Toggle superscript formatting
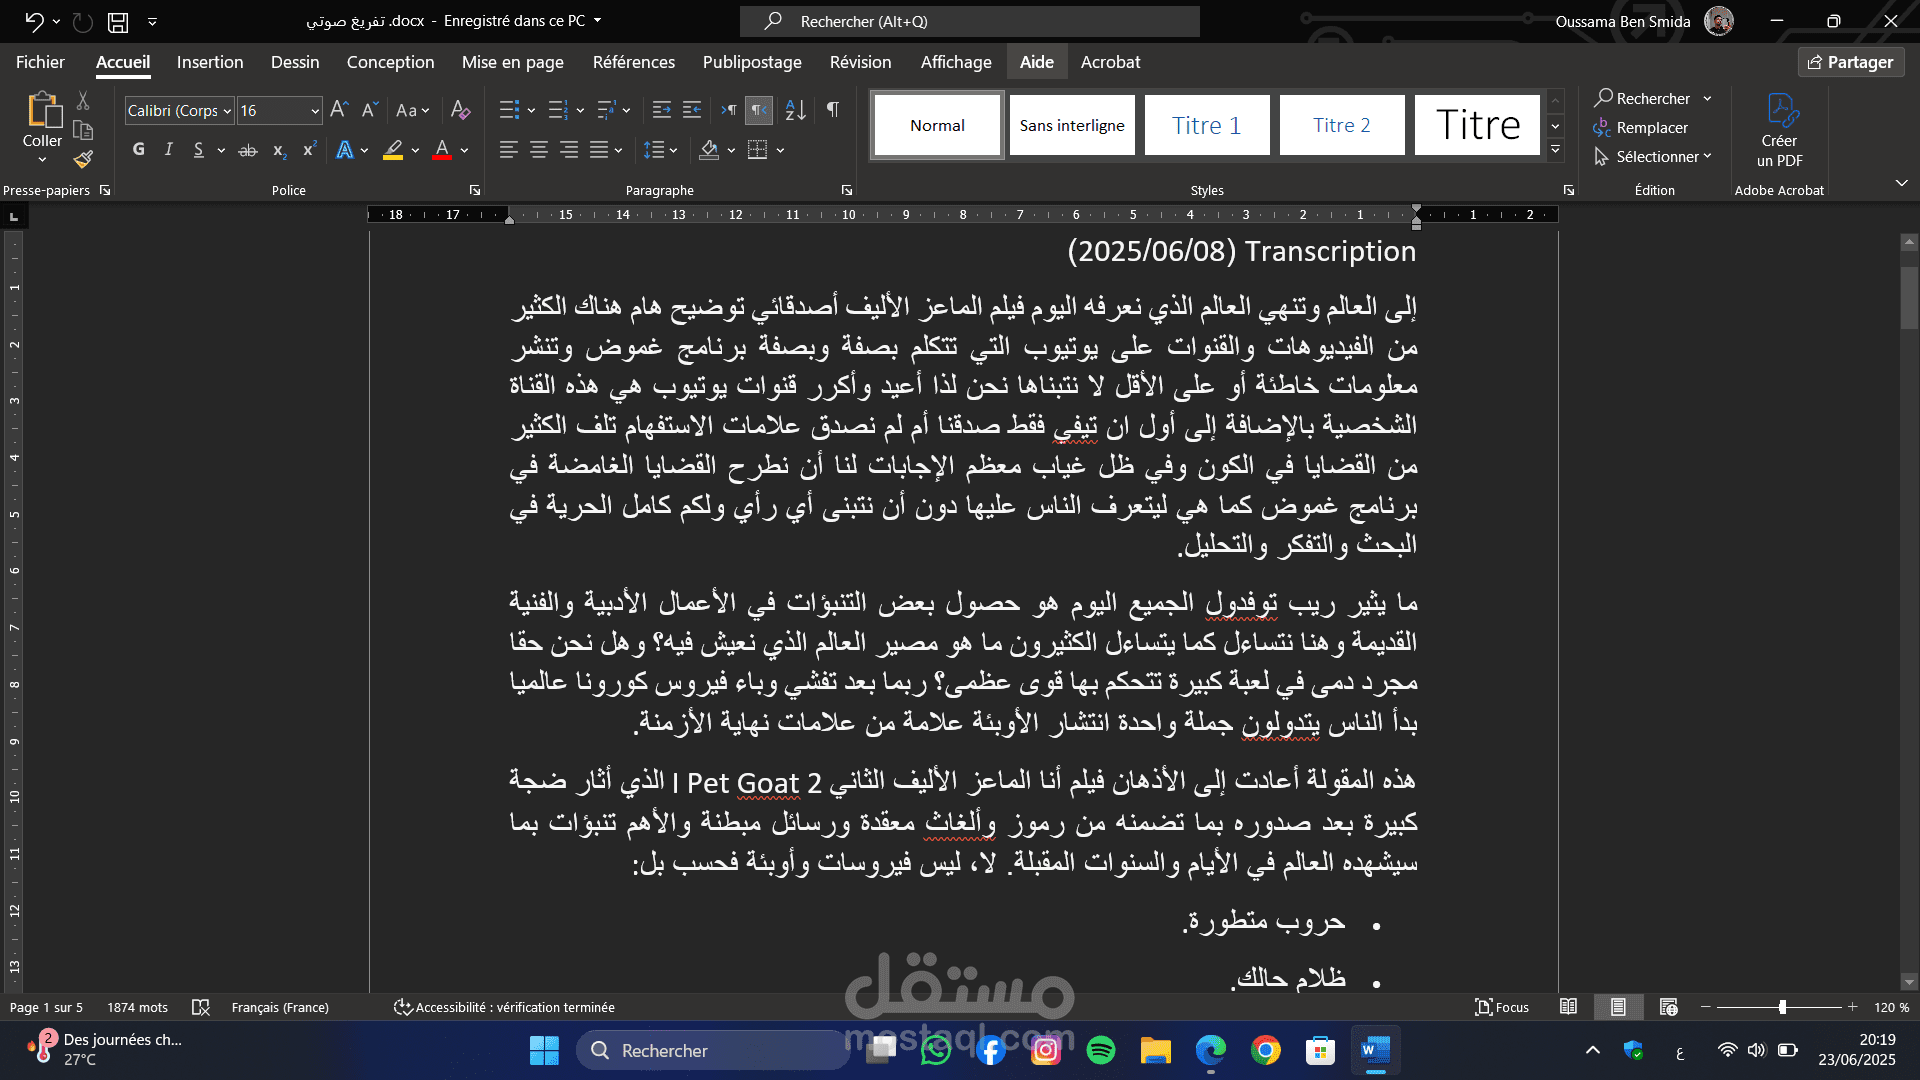 pyautogui.click(x=310, y=150)
